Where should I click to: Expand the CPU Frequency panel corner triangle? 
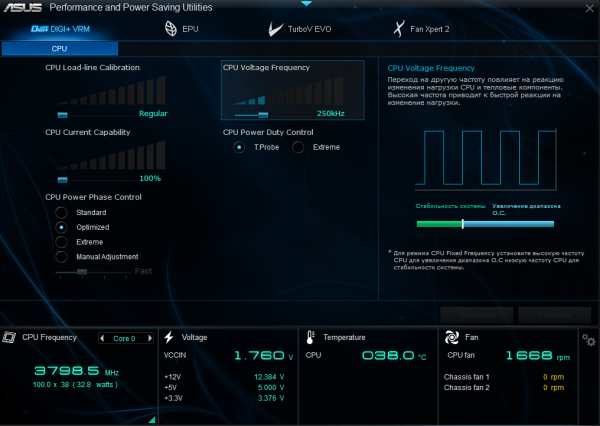click(x=152, y=420)
